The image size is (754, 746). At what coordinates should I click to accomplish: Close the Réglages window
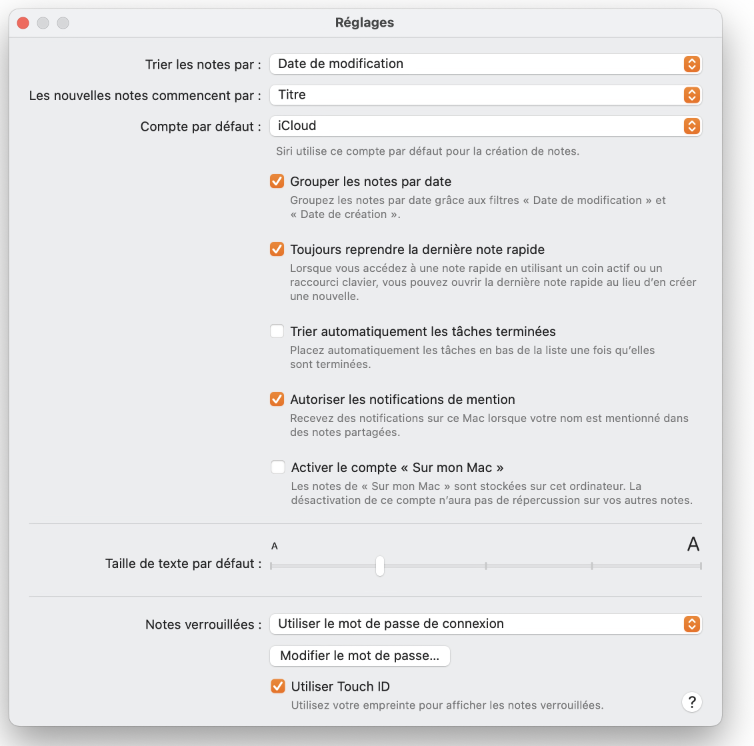coord(22,22)
